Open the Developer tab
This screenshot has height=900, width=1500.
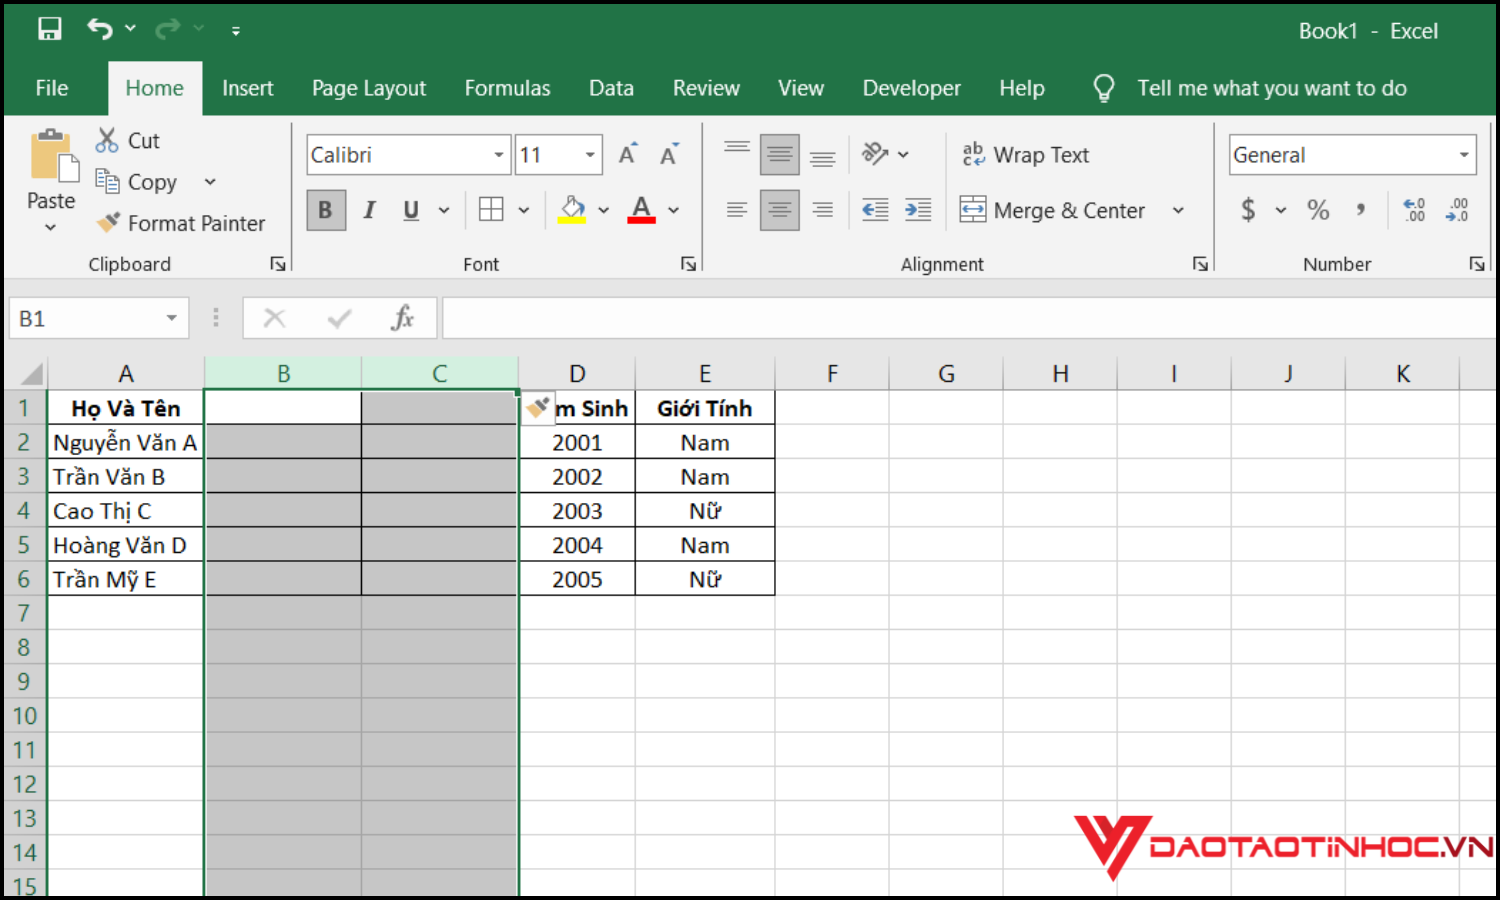tap(911, 88)
